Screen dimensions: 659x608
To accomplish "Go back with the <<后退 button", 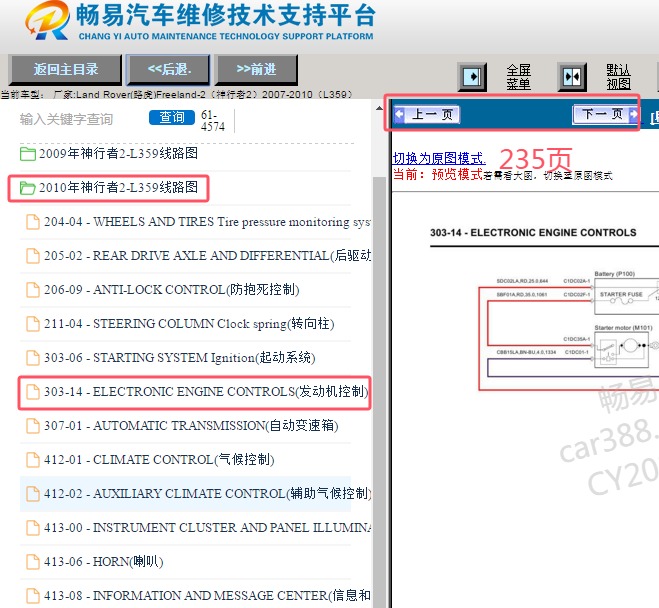I will pyautogui.click(x=169, y=69).
